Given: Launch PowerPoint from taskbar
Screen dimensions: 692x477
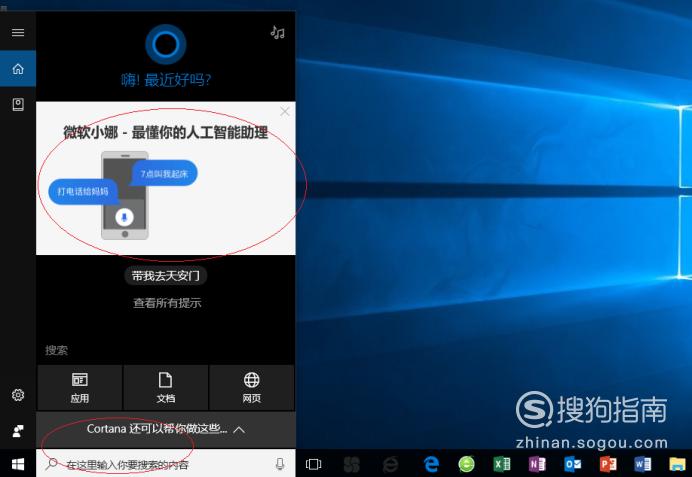Looking at the screenshot, I should 608,464.
